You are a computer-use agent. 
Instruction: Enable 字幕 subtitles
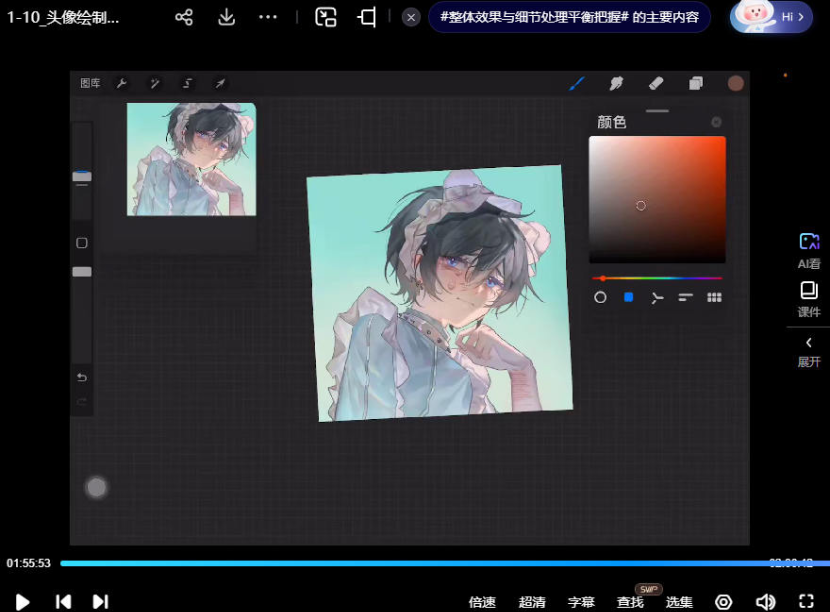click(x=581, y=602)
